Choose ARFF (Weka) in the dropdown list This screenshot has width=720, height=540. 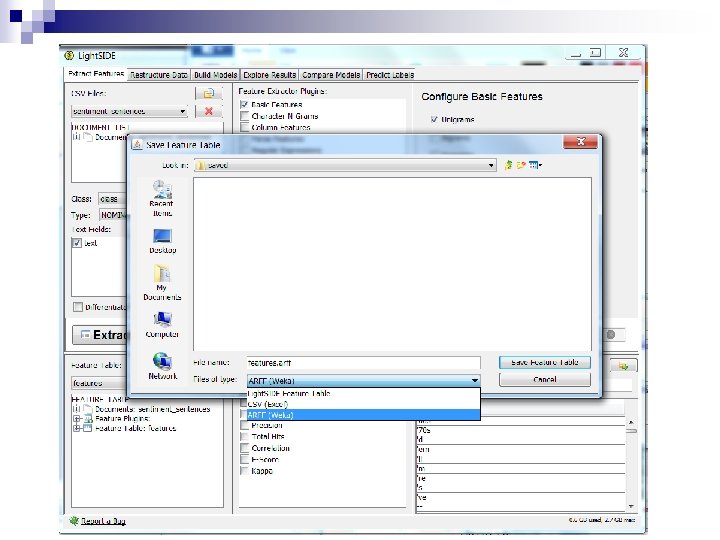pyautogui.click(x=363, y=415)
